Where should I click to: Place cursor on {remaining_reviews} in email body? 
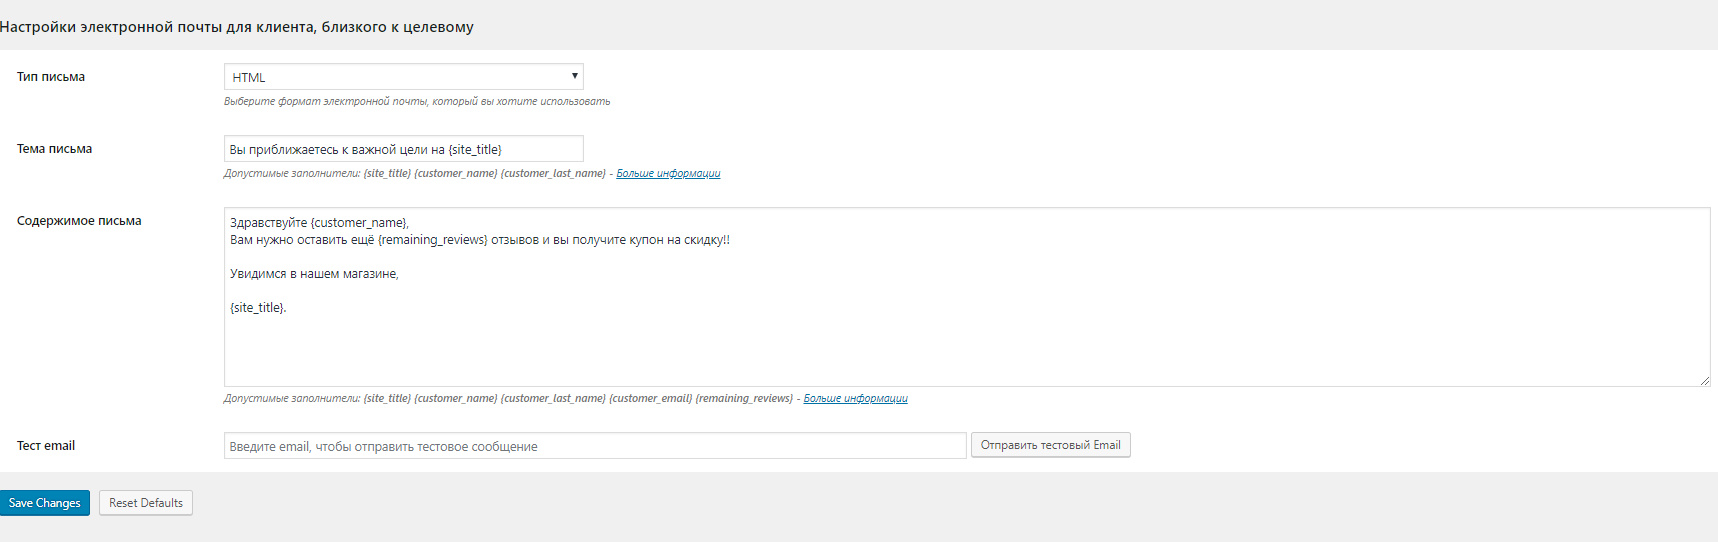433,240
